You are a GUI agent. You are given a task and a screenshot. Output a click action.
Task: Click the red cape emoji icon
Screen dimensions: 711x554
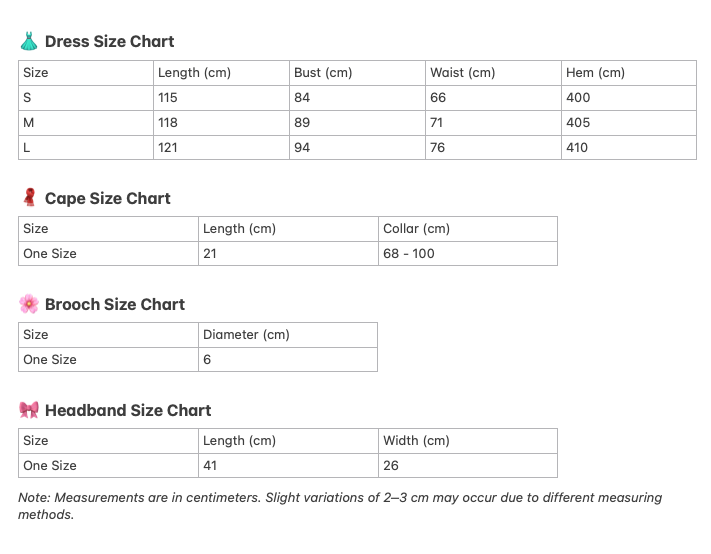(x=29, y=198)
